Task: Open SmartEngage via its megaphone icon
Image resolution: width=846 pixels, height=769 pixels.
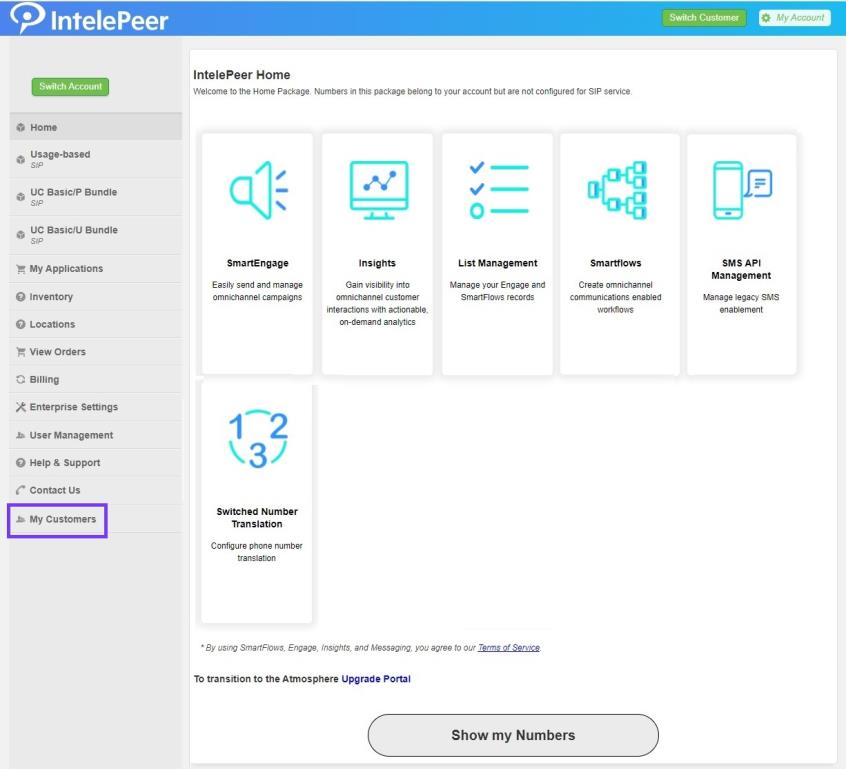Action: [258, 190]
